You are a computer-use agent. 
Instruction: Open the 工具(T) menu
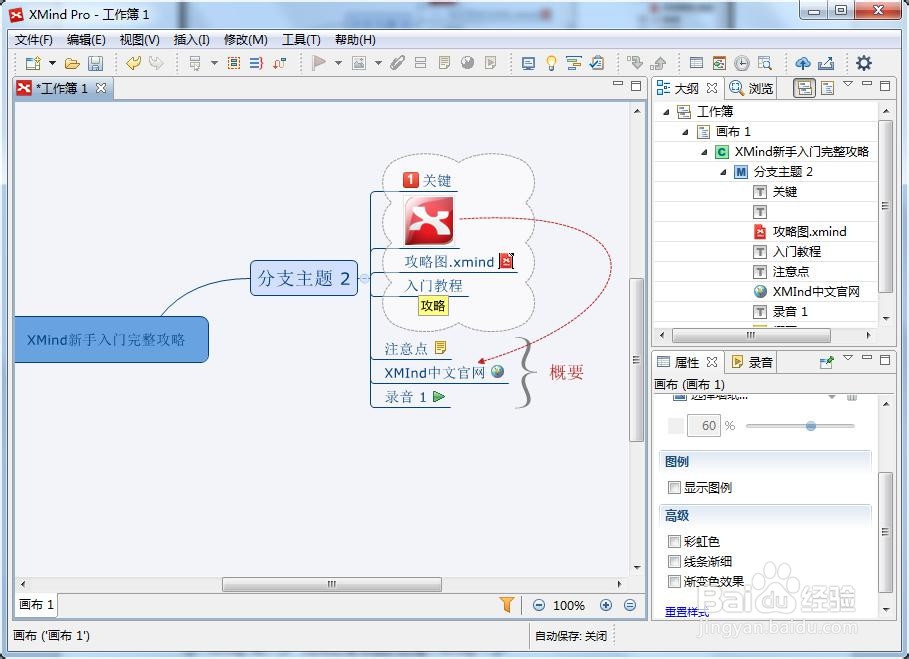pos(301,40)
